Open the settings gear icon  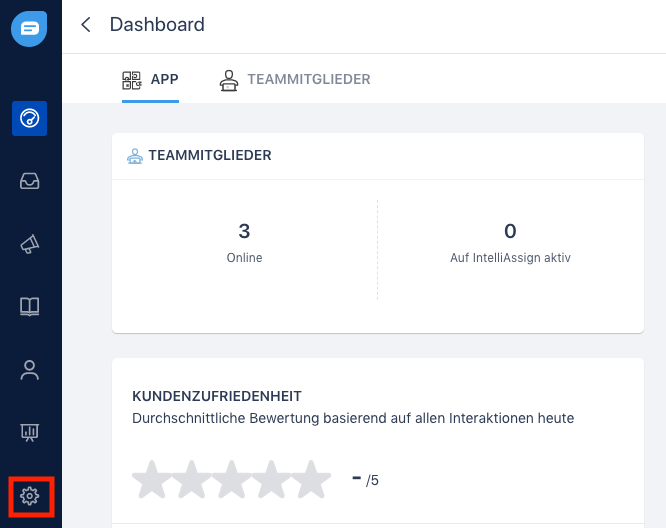[30, 496]
